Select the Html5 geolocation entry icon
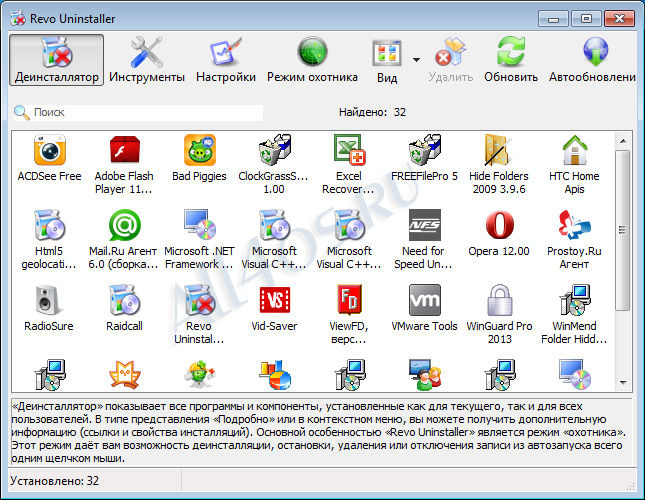This screenshot has width=645, height=500. [x=49, y=225]
